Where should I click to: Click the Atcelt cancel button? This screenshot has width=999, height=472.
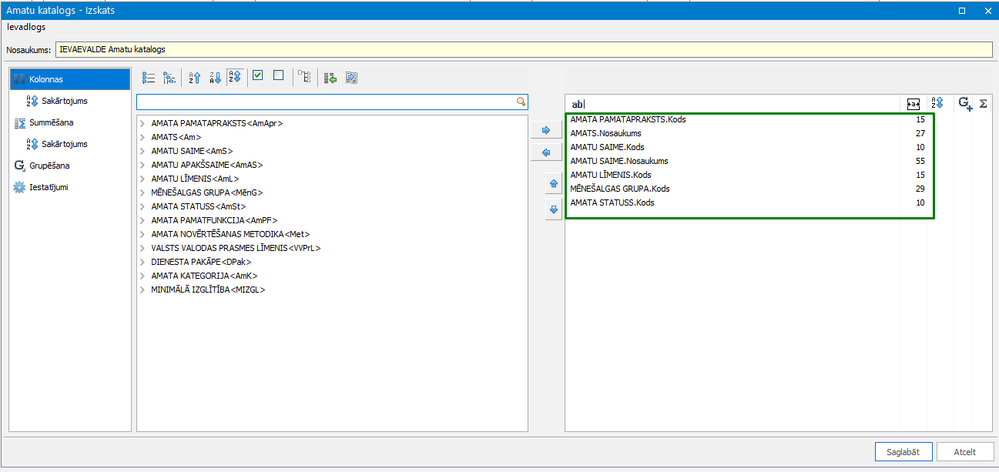click(x=965, y=452)
